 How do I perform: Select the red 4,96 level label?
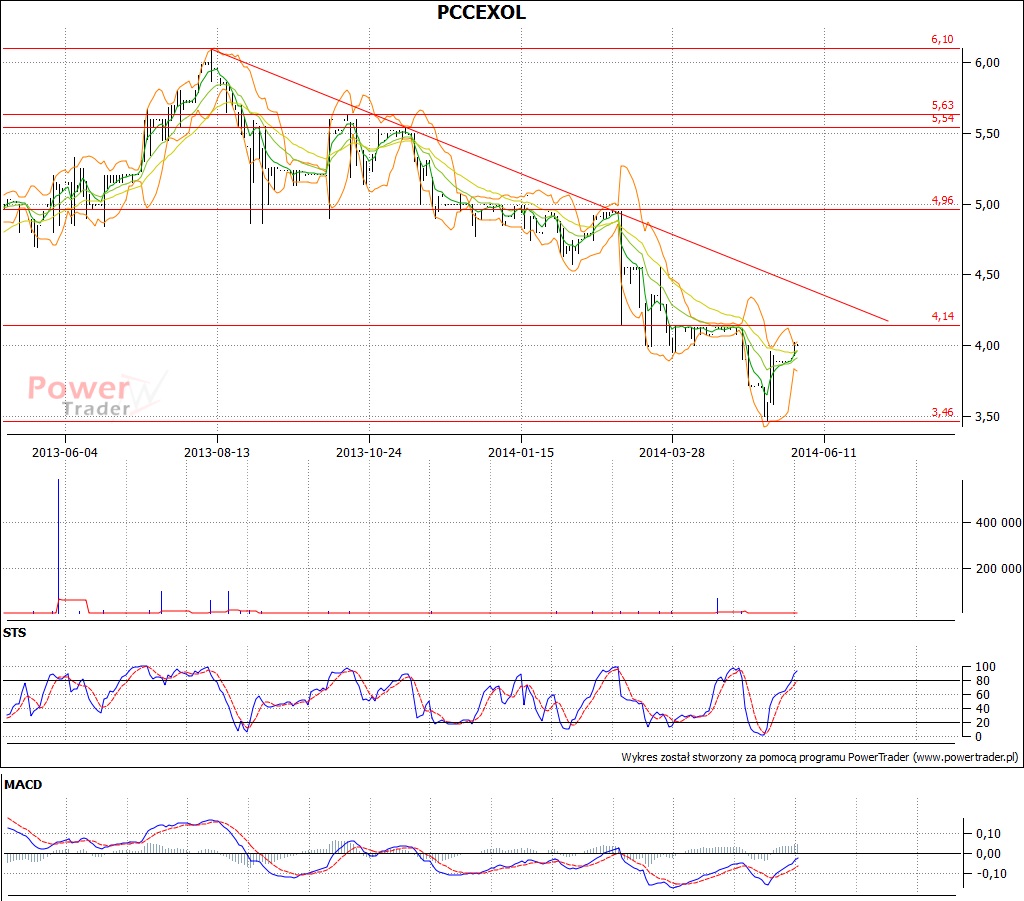pyautogui.click(x=942, y=200)
